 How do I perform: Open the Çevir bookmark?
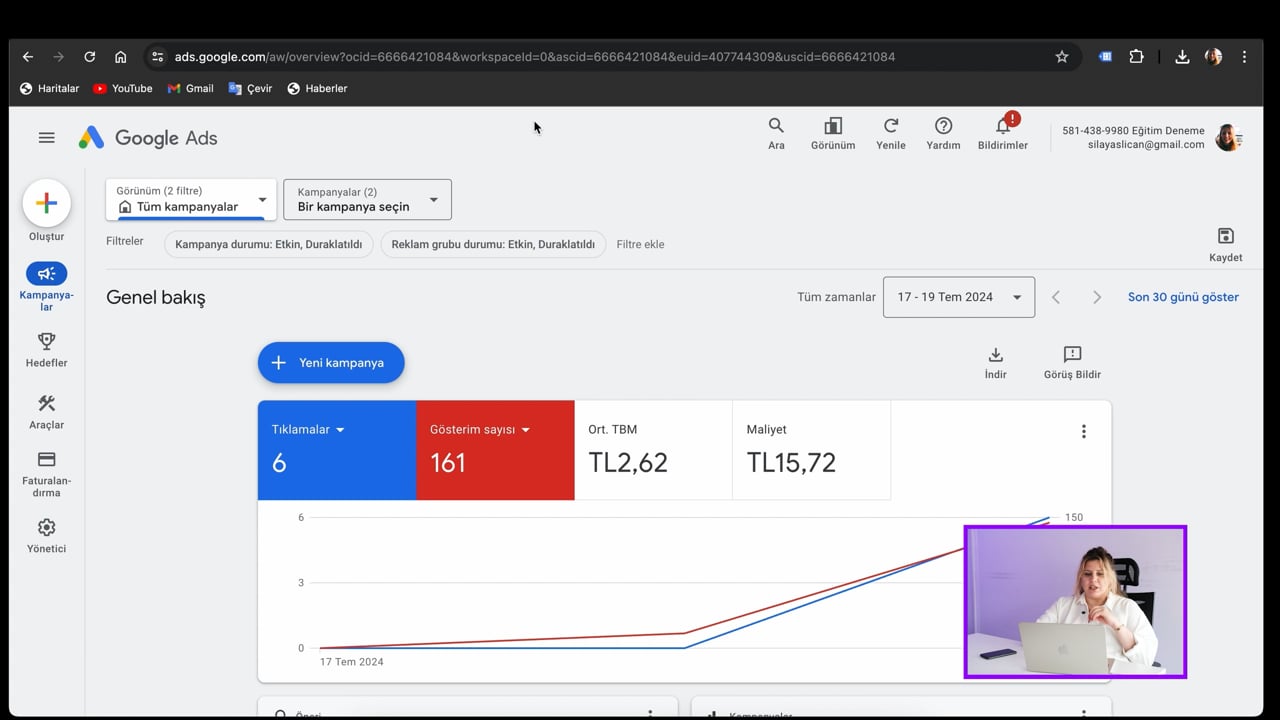tap(250, 88)
